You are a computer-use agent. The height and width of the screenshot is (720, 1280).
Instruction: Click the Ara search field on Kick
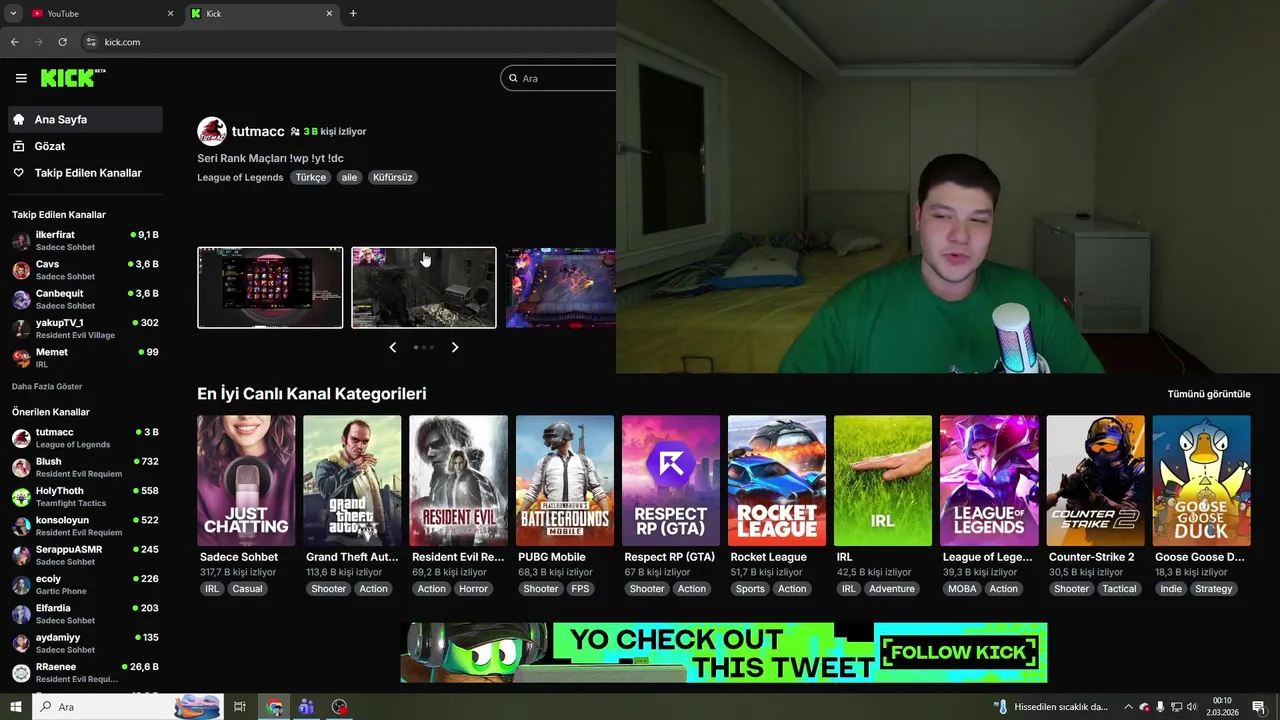[x=560, y=78]
